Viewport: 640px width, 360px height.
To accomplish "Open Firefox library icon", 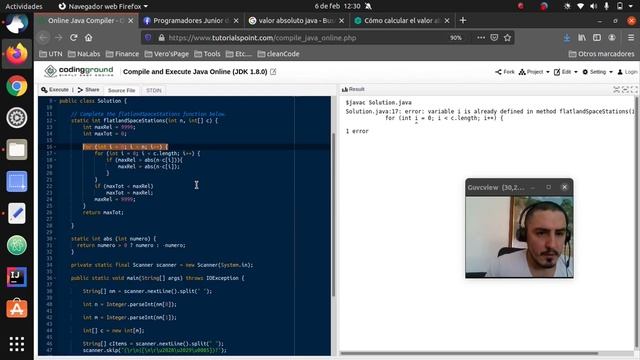I will (582, 38).
